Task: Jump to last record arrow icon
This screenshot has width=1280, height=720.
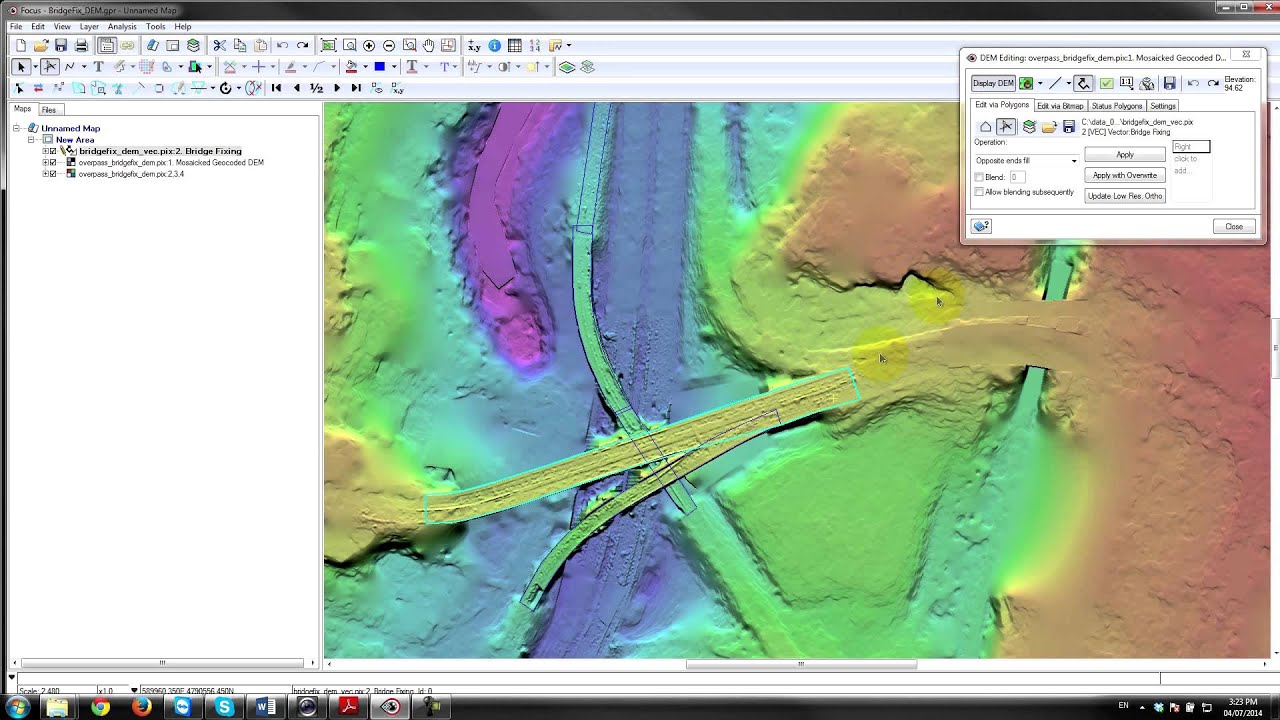Action: click(x=356, y=88)
